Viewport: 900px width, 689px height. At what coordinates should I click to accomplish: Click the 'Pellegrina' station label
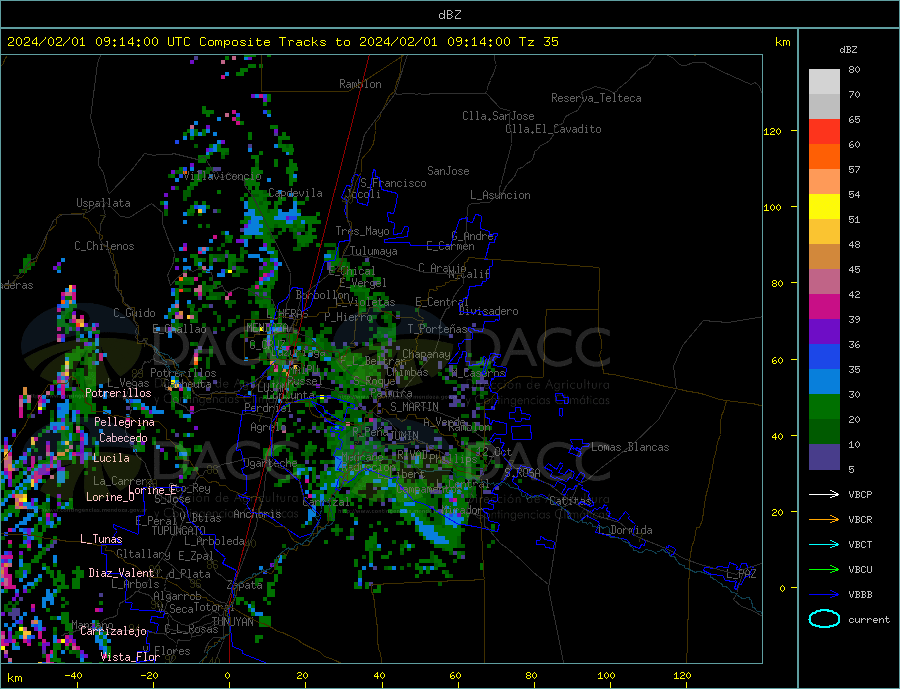[125, 422]
